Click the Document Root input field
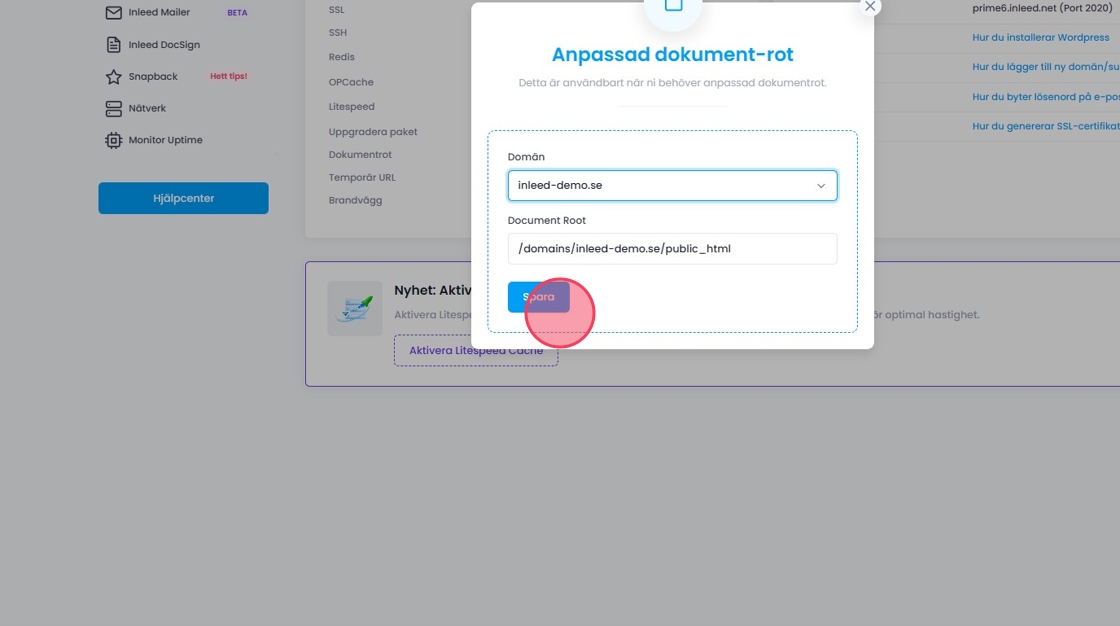Screen dimensions: 1120x626 coord(672,249)
